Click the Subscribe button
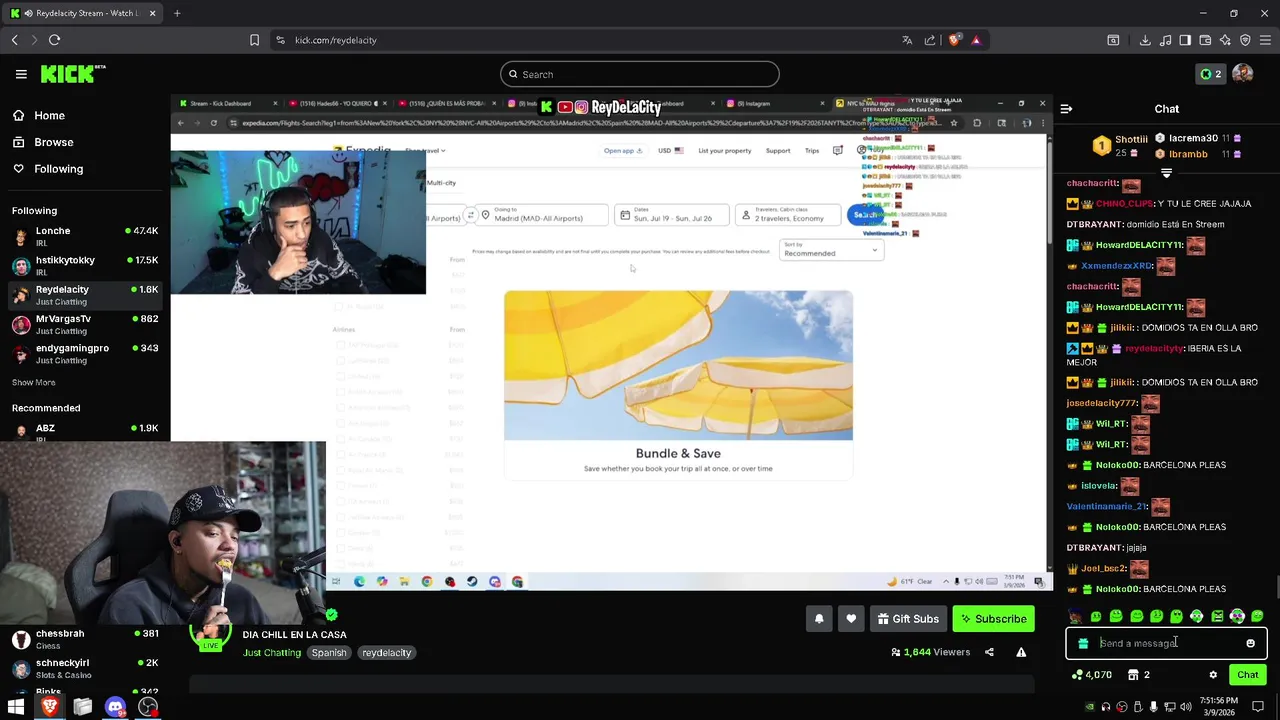 pyautogui.click(x=994, y=619)
